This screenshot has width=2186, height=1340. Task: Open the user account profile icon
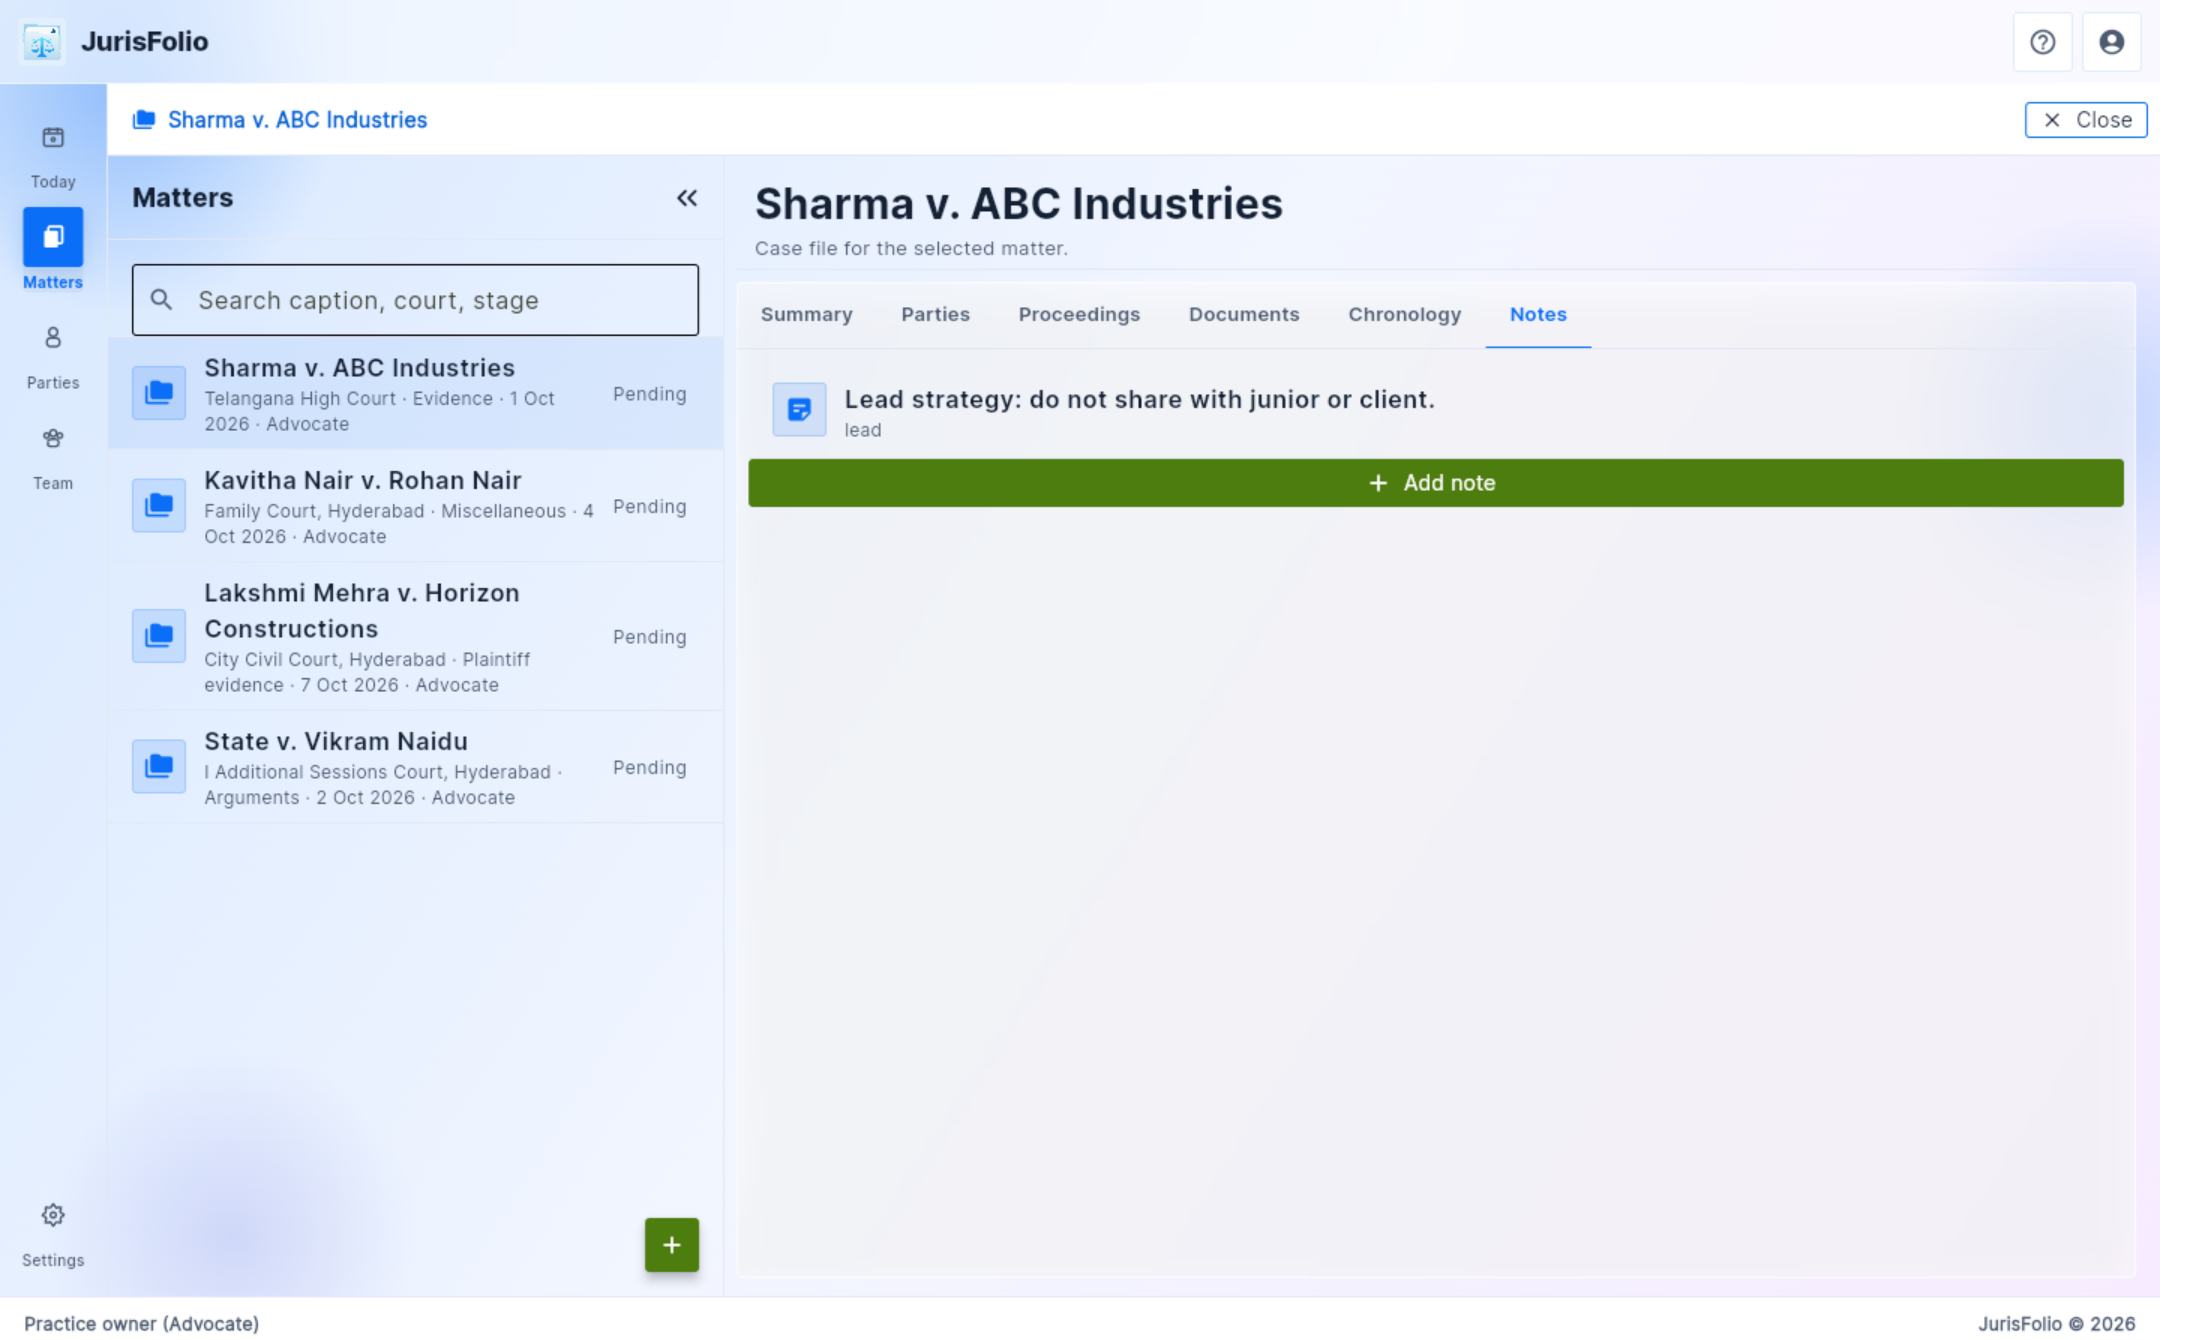pos(2111,42)
